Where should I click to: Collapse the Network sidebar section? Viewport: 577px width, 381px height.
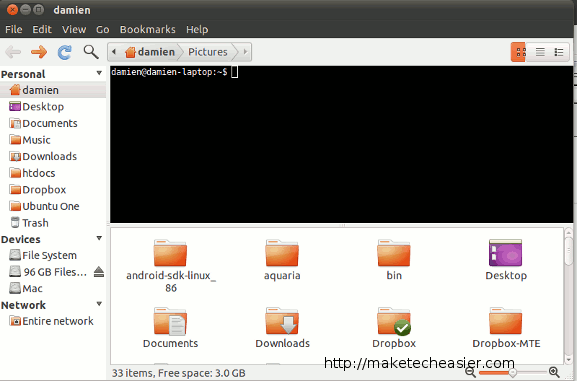coord(99,304)
